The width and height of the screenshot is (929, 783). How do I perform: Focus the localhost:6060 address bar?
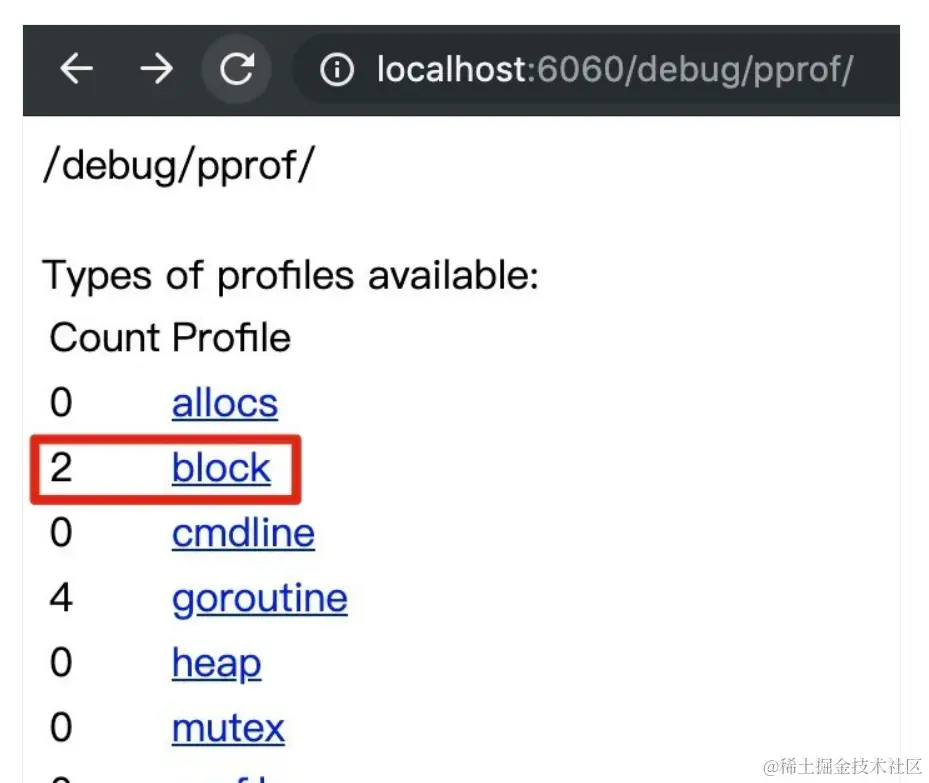[614, 70]
